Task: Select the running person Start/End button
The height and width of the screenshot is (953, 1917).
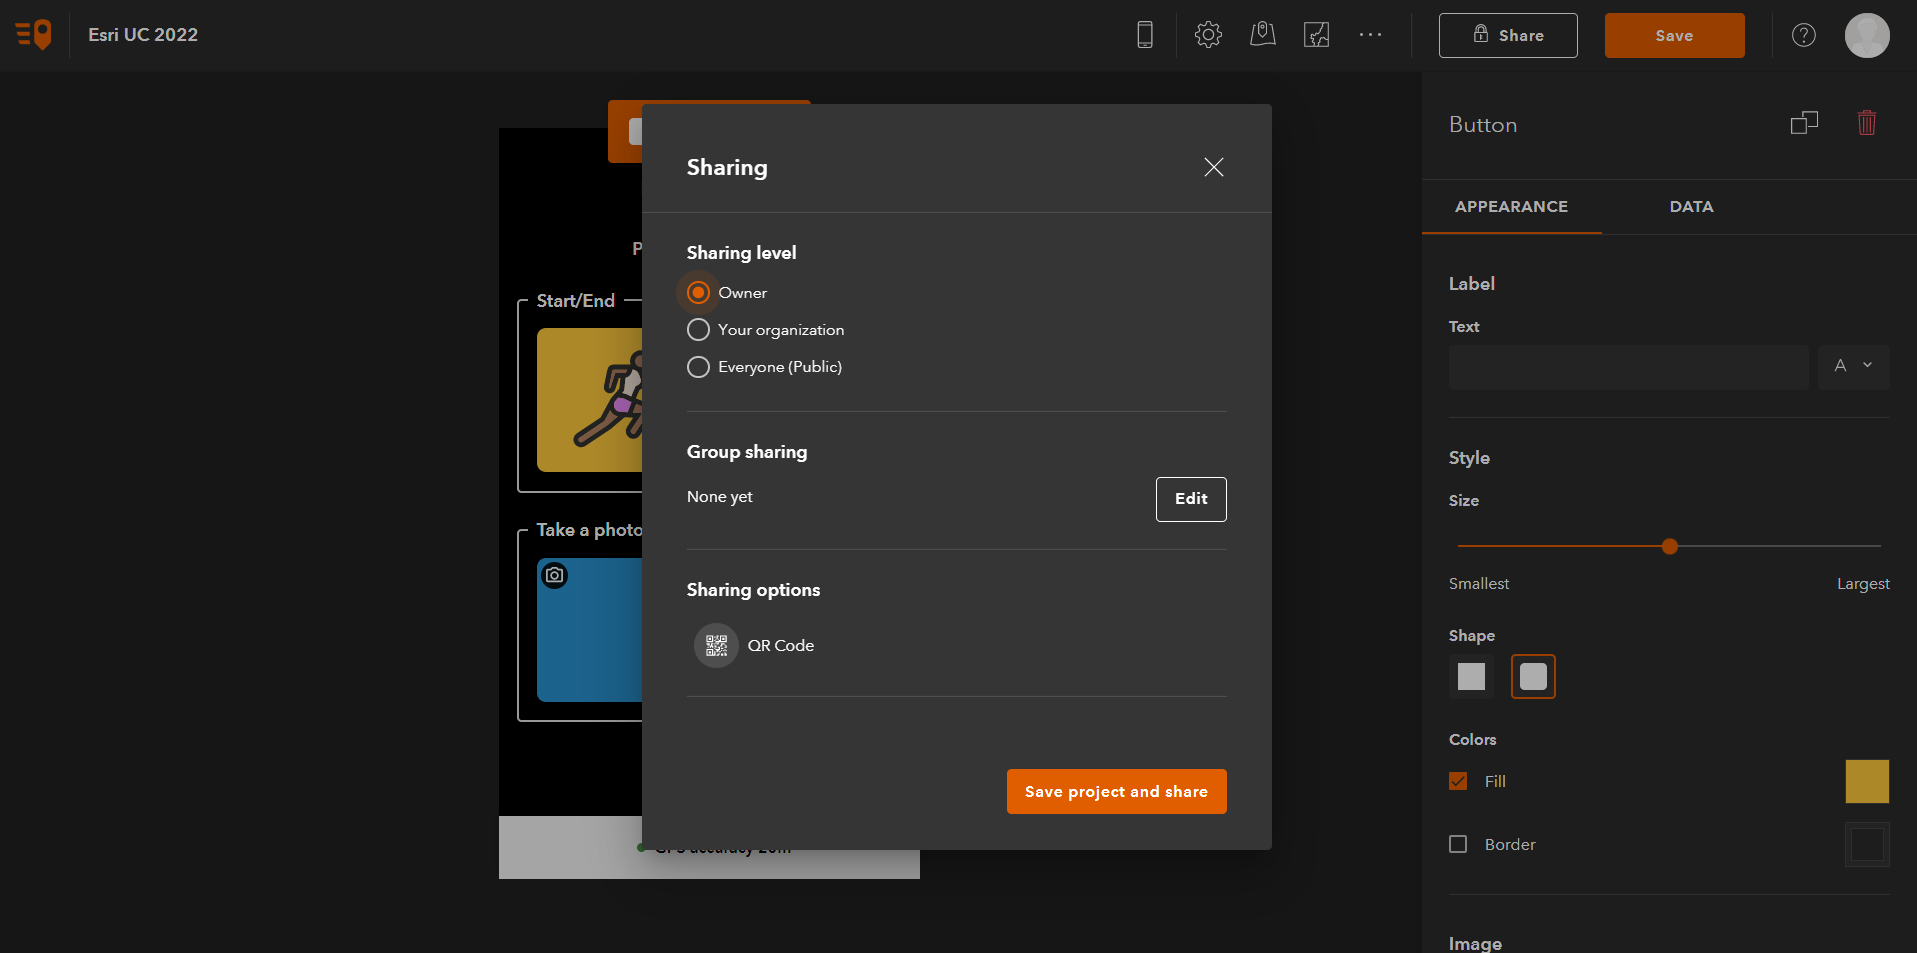Action: [590, 400]
